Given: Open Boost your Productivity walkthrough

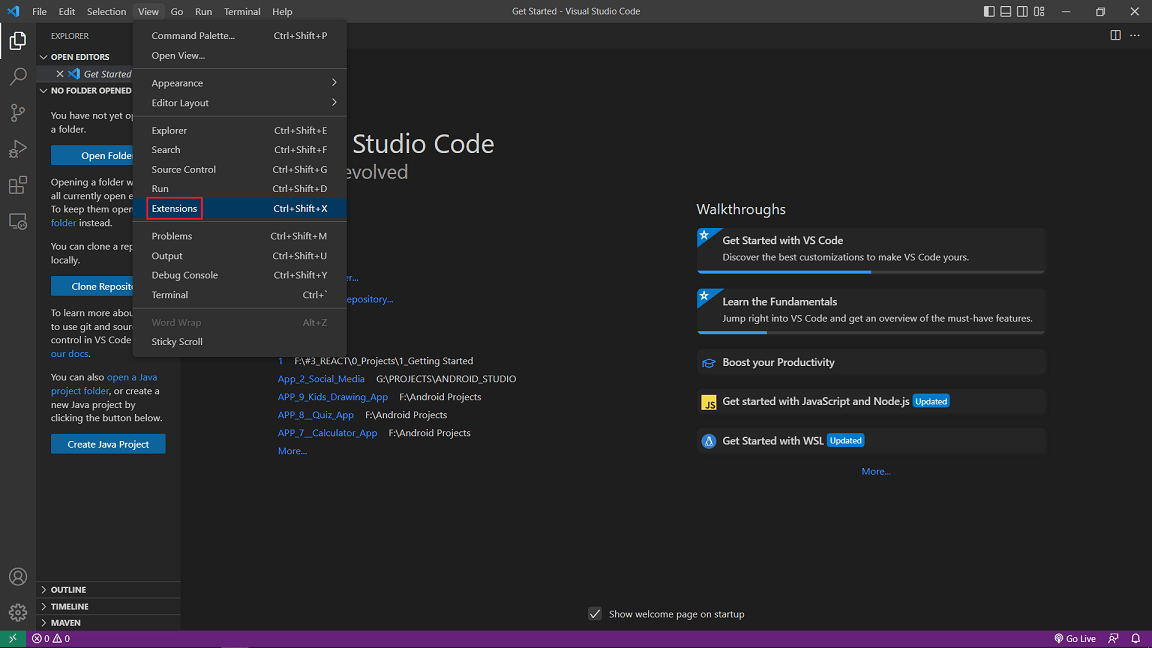Looking at the screenshot, I should 871,362.
